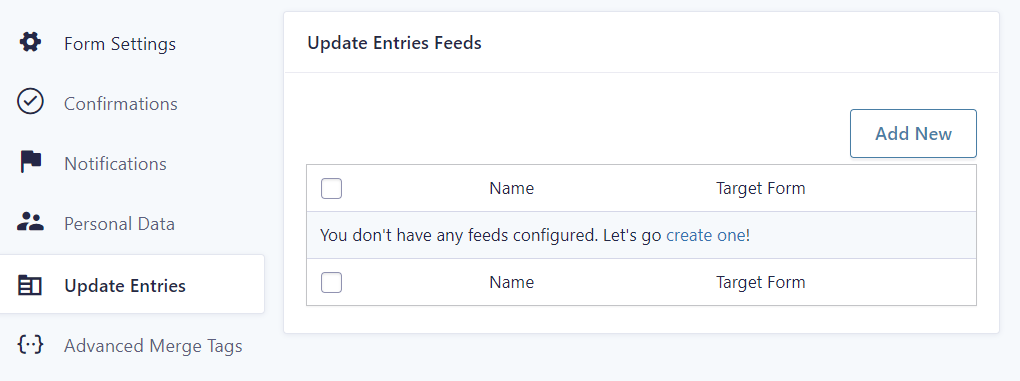This screenshot has width=1020, height=381.
Task: Click the Target Form header at top
Action: [760, 189]
